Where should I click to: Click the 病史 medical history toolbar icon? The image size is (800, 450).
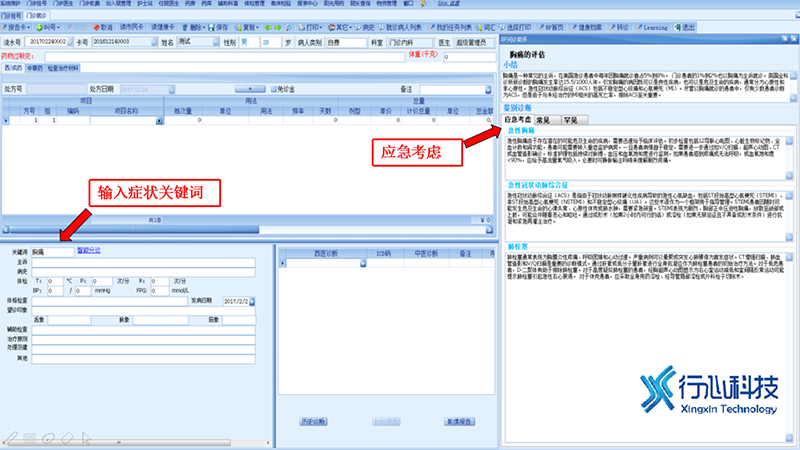tap(365, 28)
